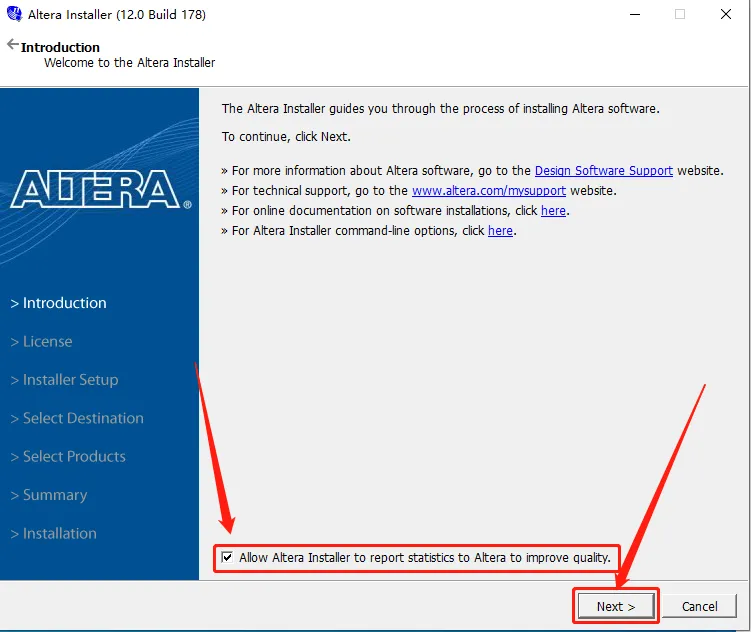Select the Select Destination step in sidebar
Image resolution: width=751 pixels, height=632 pixels.
77,418
